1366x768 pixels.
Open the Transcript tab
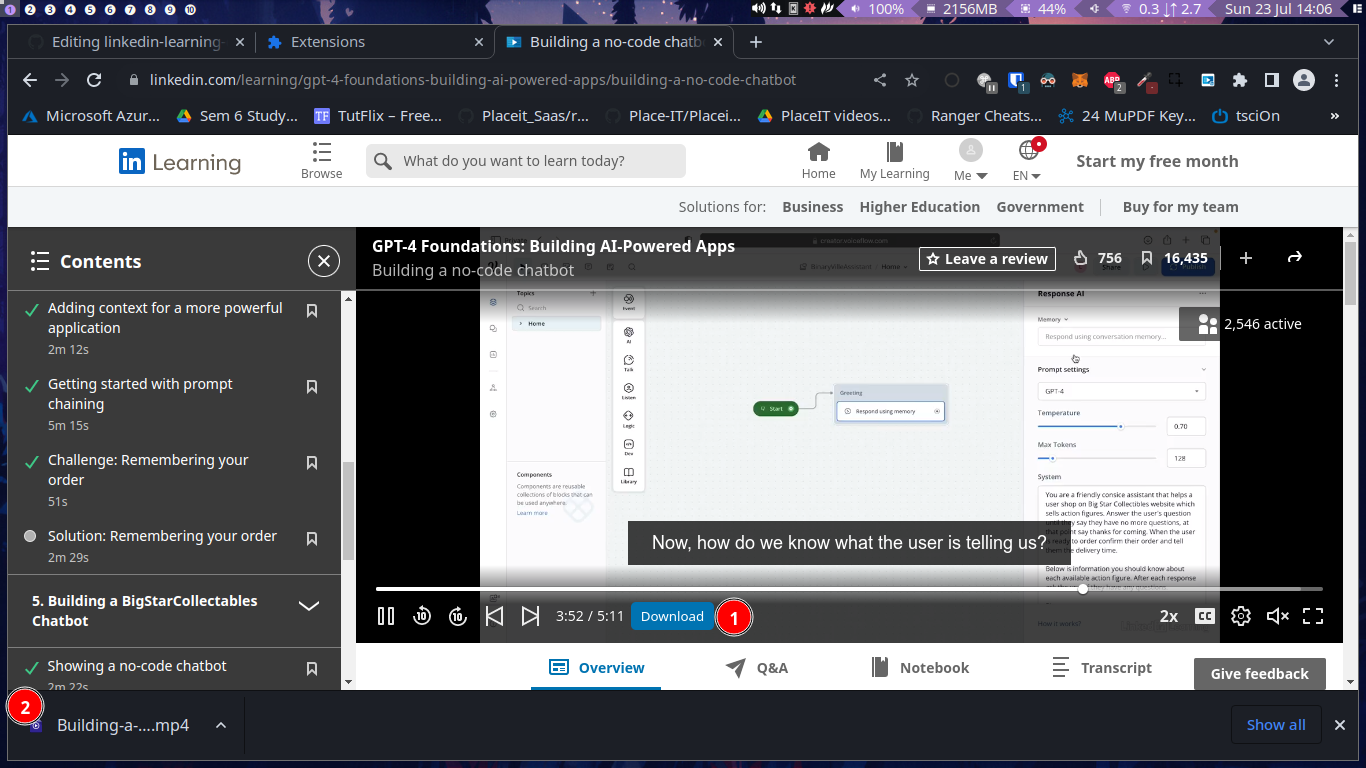click(x=1102, y=668)
